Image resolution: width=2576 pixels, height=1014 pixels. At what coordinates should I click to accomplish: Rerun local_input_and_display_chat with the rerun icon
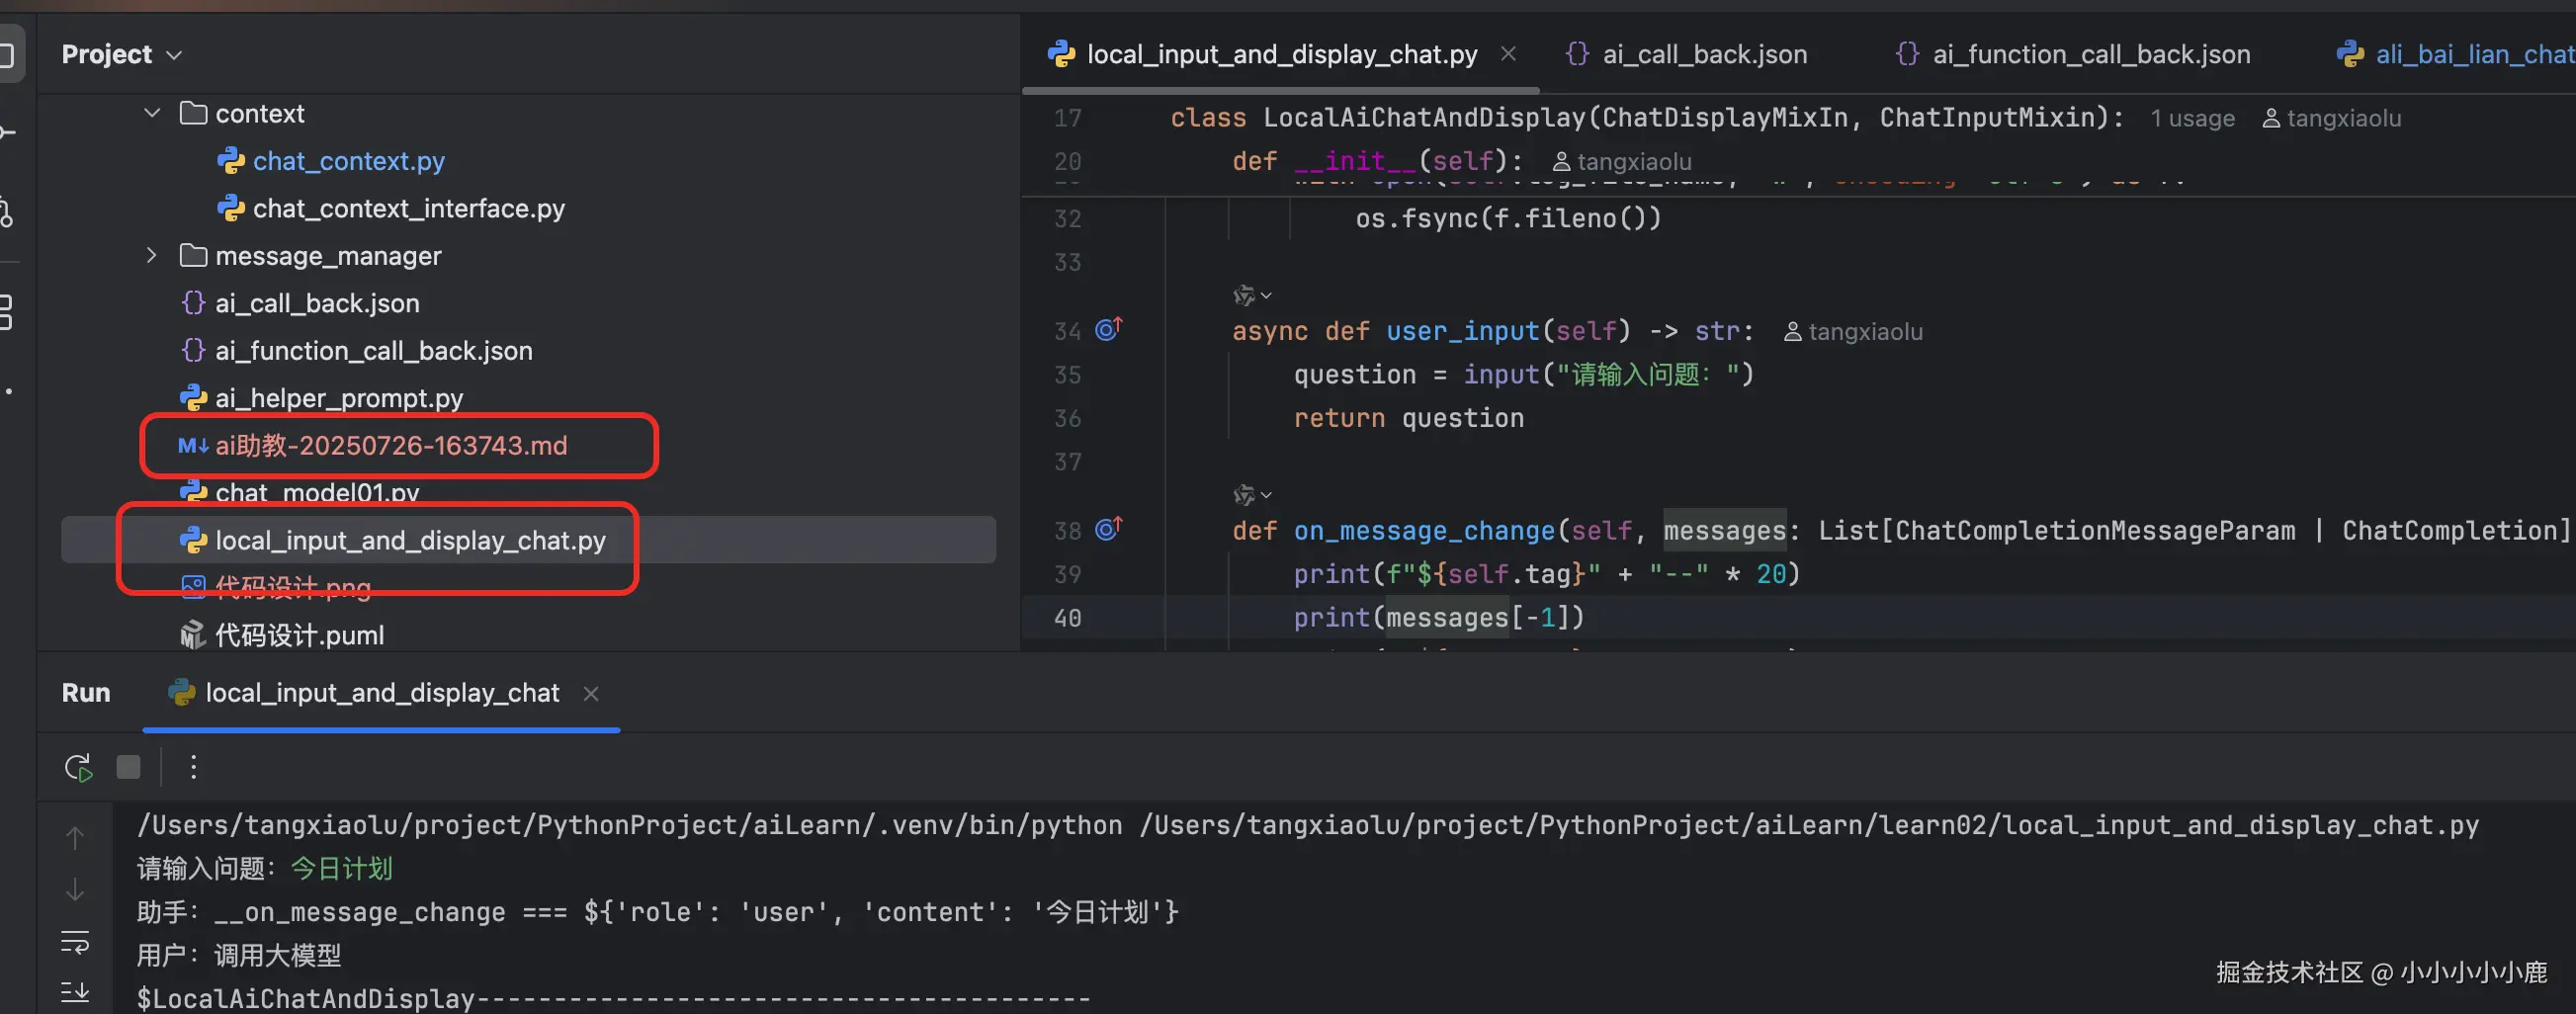78,767
